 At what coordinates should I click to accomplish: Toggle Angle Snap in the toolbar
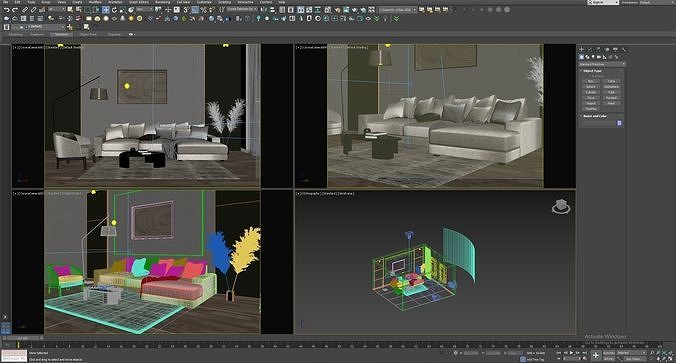[x=195, y=9]
